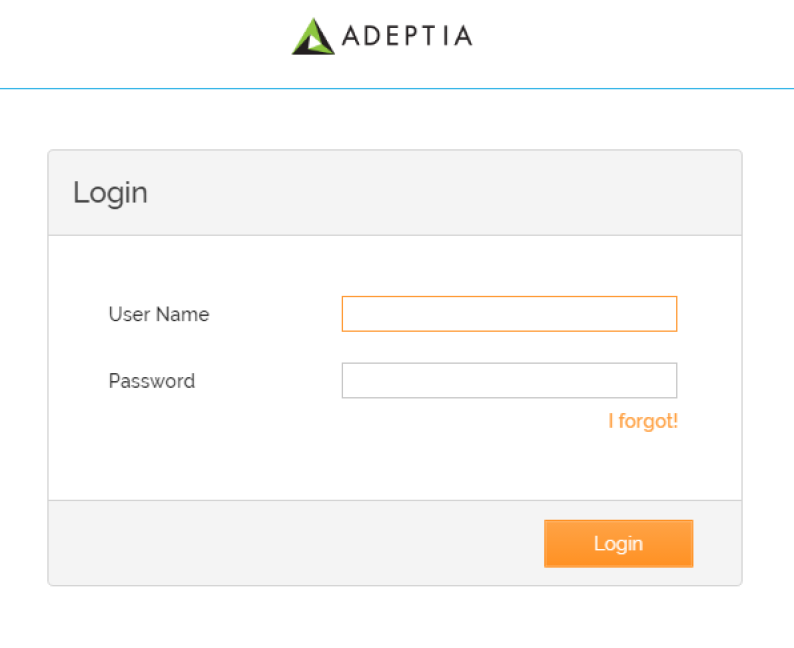Click the ADEPTIA wordmark text
The height and width of the screenshot is (648, 794).
(407, 37)
